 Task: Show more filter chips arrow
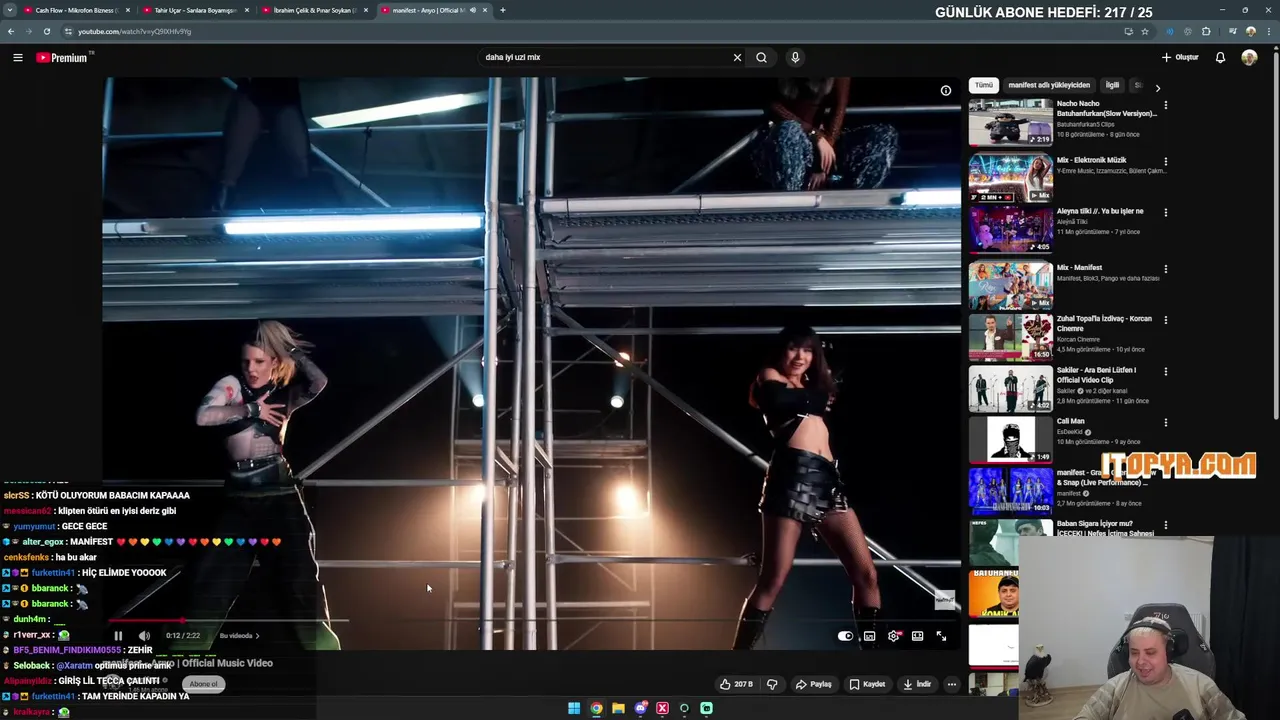click(x=1158, y=88)
